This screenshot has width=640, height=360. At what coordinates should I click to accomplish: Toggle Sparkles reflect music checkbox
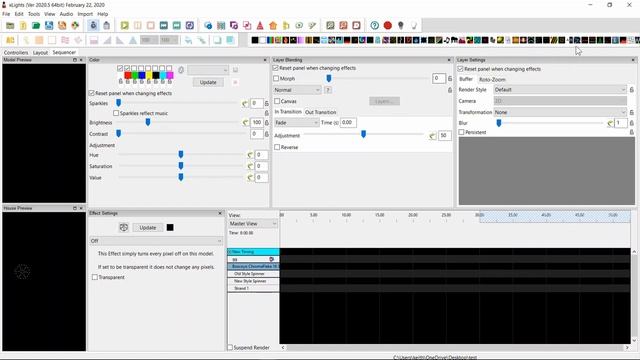pos(116,113)
